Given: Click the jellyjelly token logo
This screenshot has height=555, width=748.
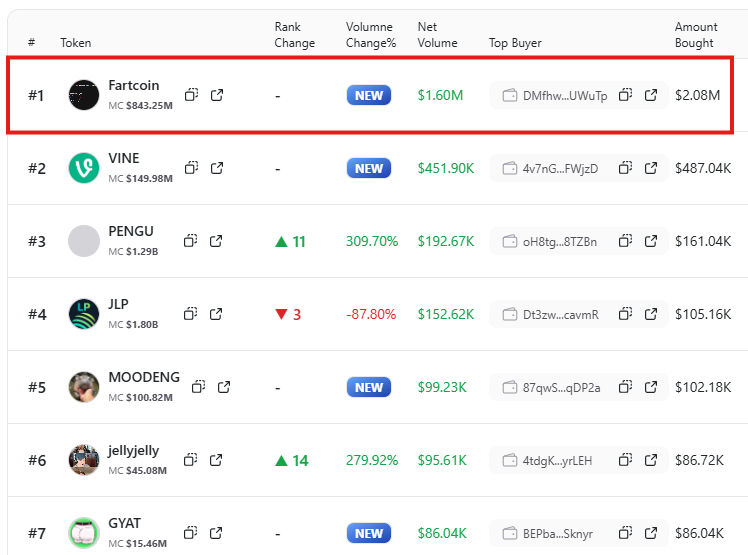Looking at the screenshot, I should (84, 460).
